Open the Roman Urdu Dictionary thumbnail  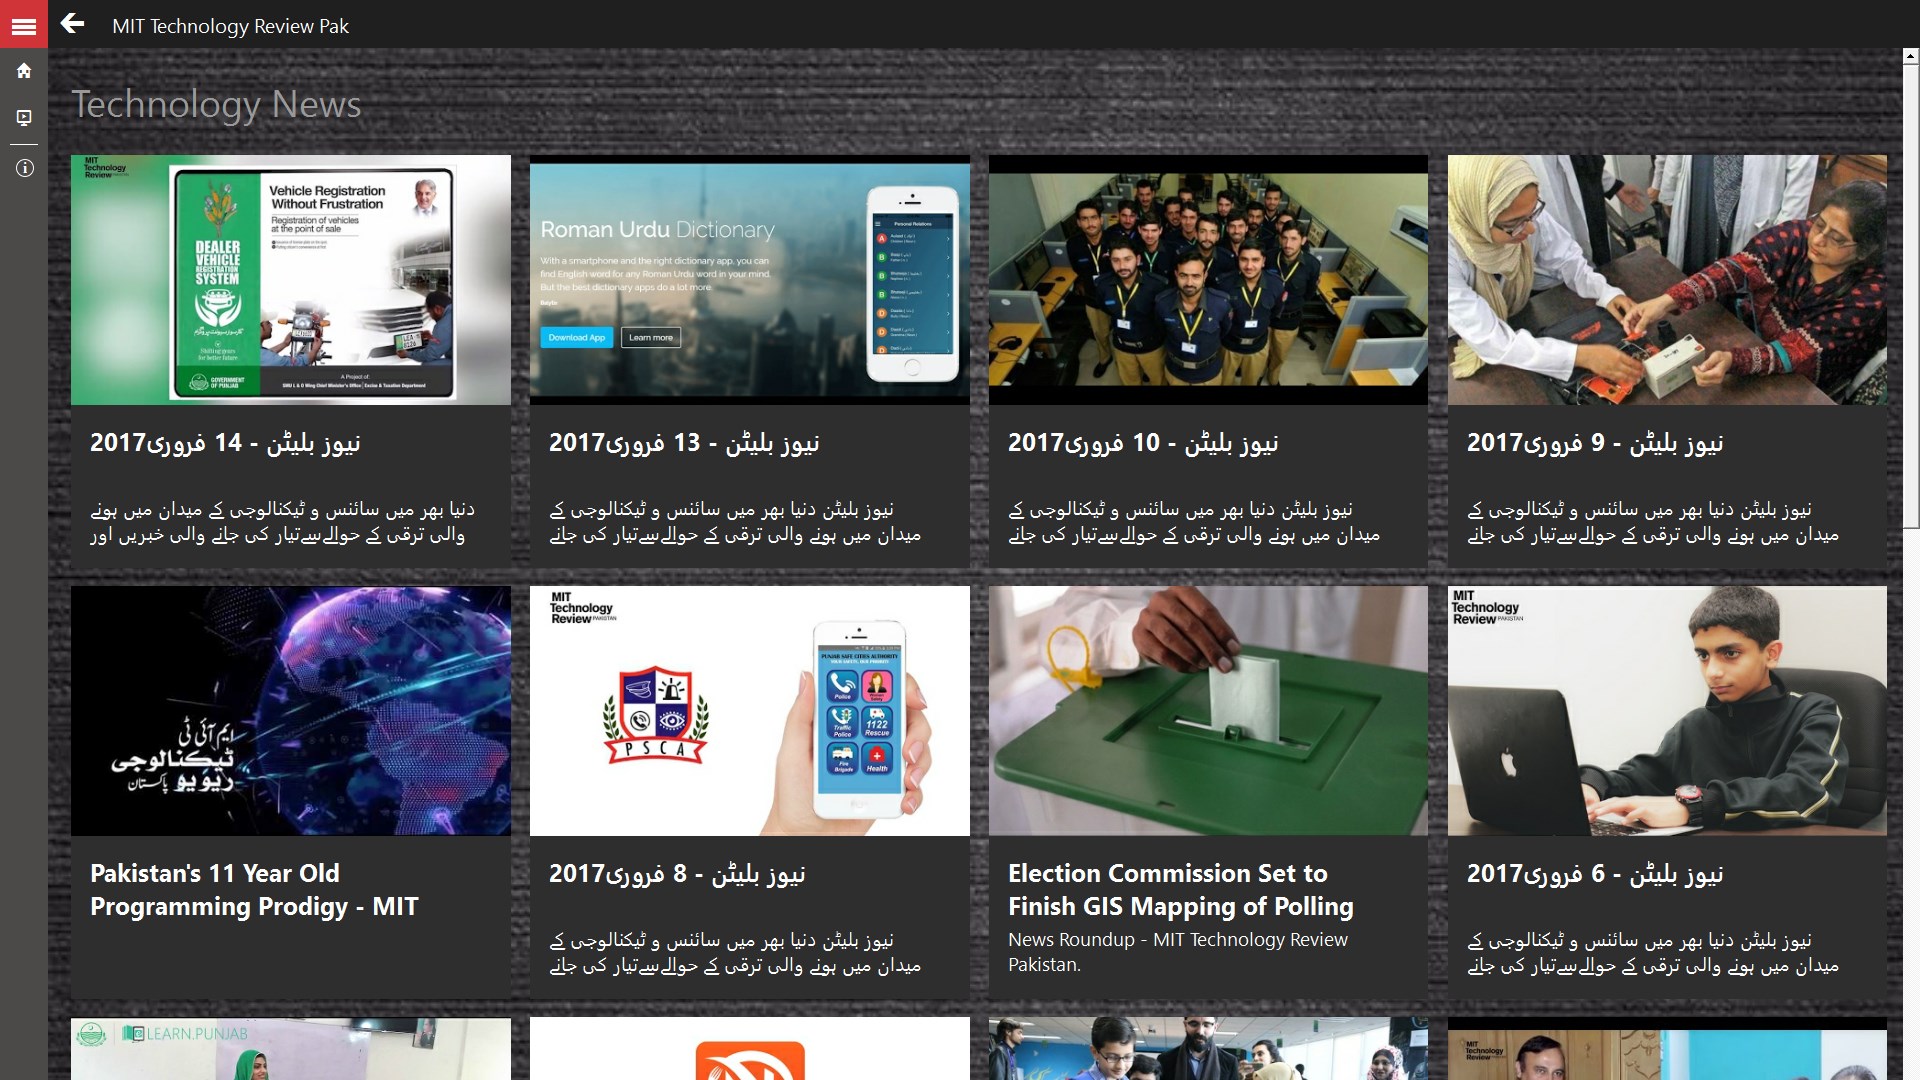[x=749, y=280]
